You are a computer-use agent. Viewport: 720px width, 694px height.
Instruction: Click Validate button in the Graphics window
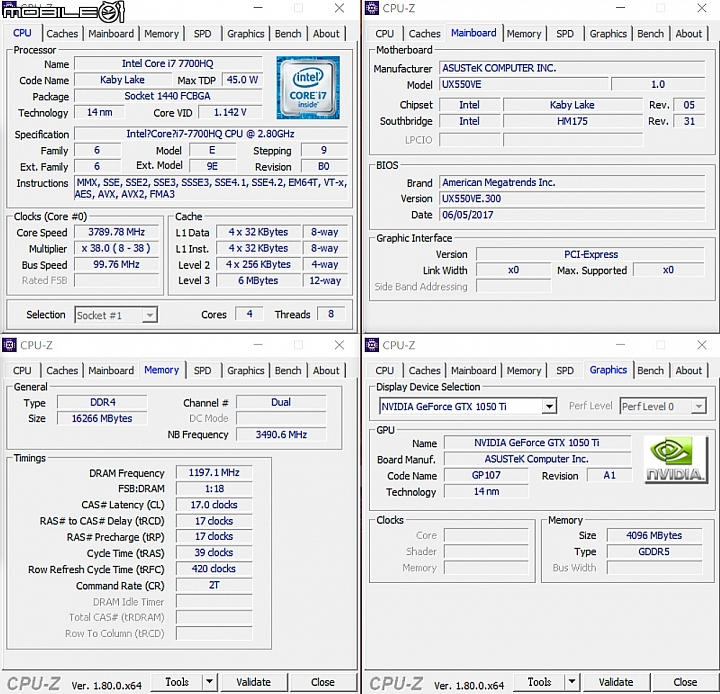pyautogui.click(x=616, y=682)
